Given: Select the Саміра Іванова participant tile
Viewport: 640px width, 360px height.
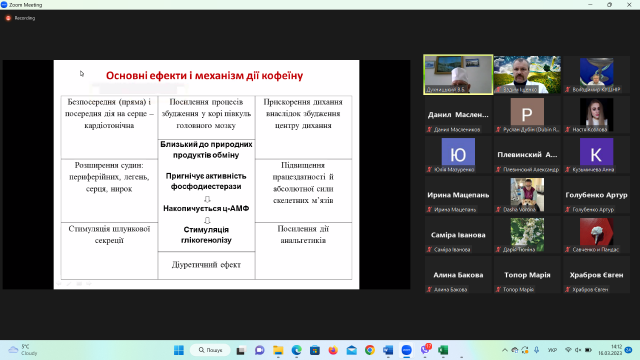Looking at the screenshot, I should 458,235.
